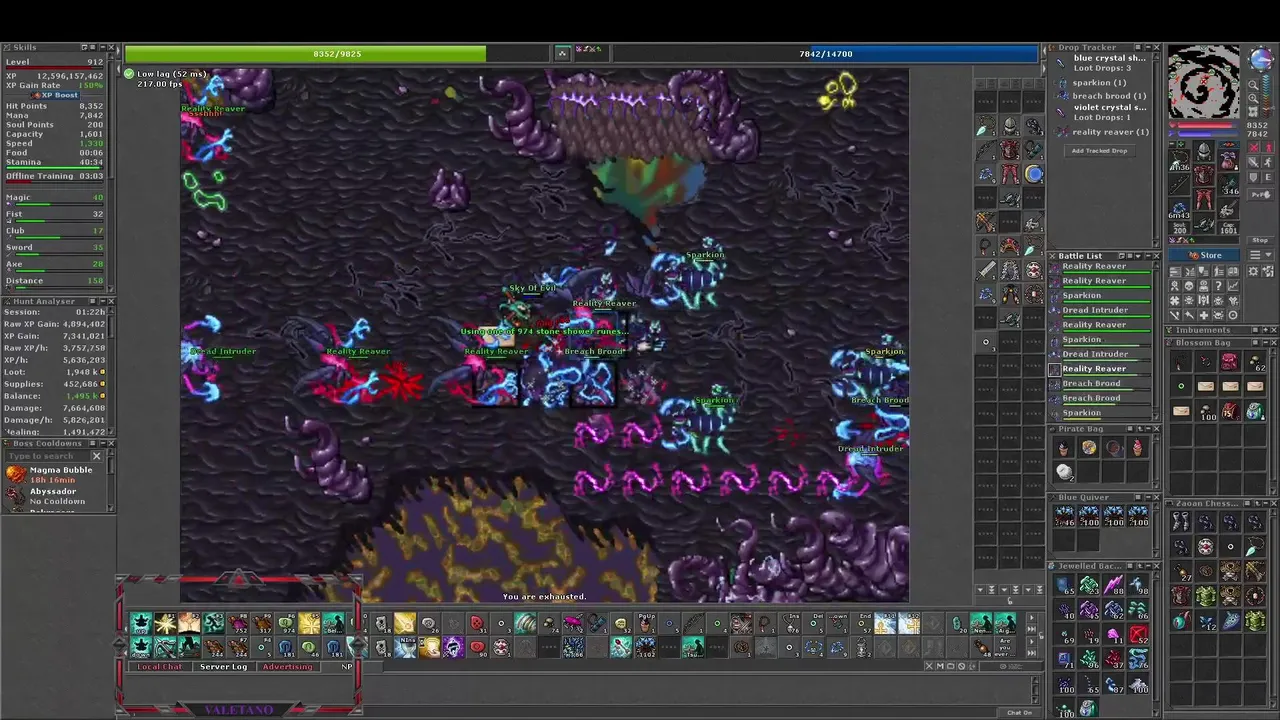1280x720 pixels.
Task: Zoom in on the minimap
Action: coord(1253,98)
